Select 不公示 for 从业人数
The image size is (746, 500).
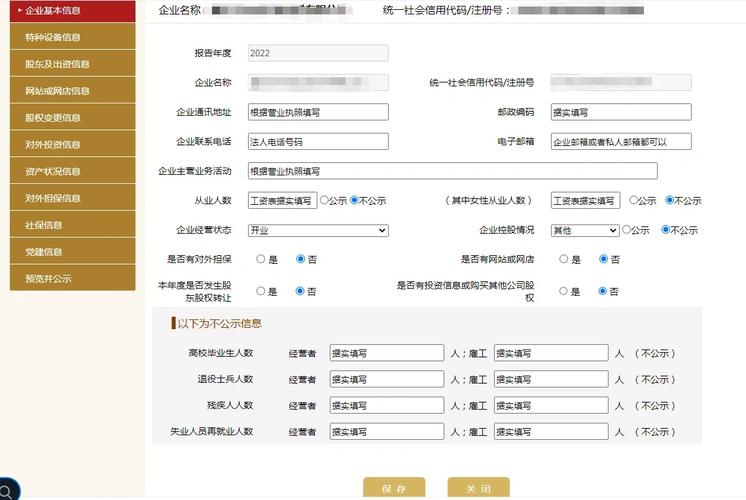point(354,200)
